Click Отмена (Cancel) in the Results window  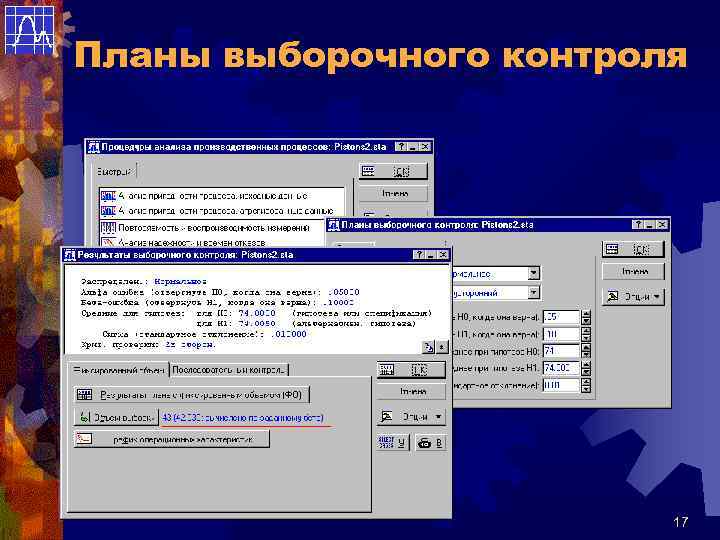click(x=411, y=392)
